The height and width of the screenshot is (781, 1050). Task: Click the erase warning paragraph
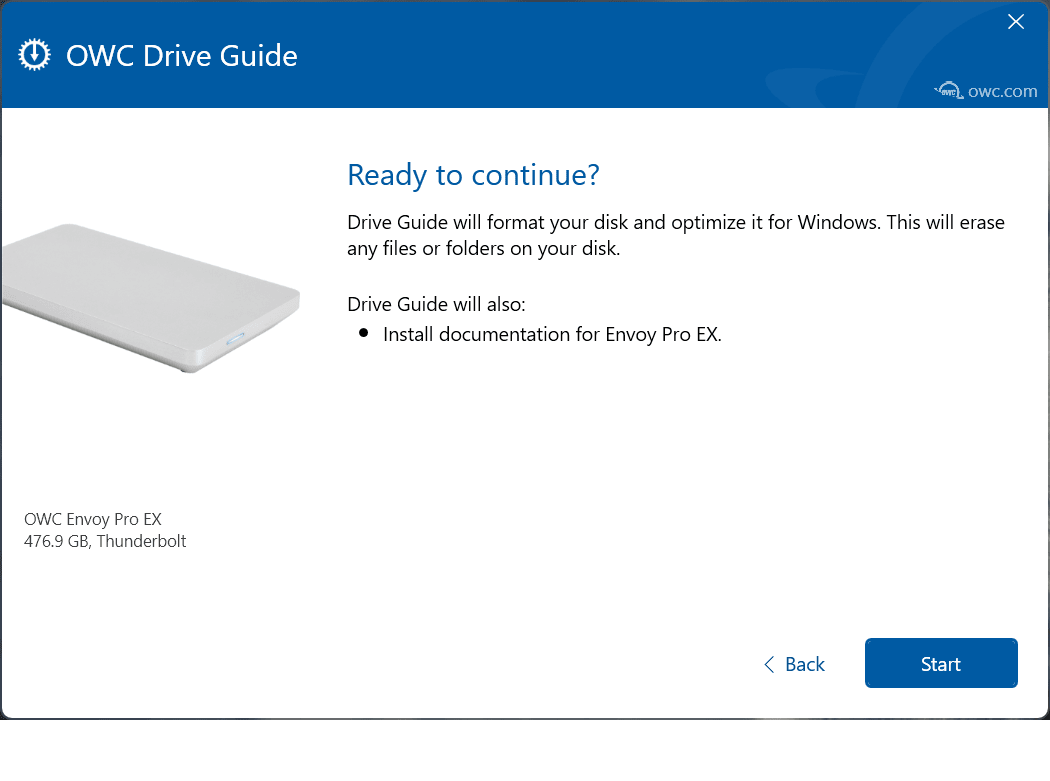(x=675, y=235)
